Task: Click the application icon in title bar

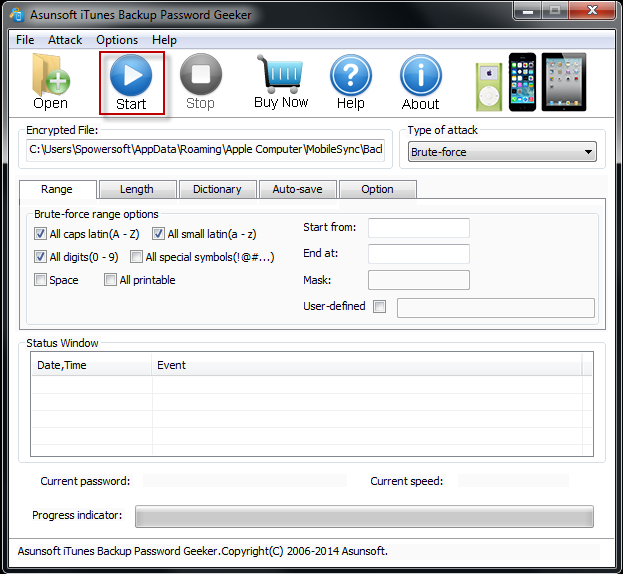Action: pos(17,15)
